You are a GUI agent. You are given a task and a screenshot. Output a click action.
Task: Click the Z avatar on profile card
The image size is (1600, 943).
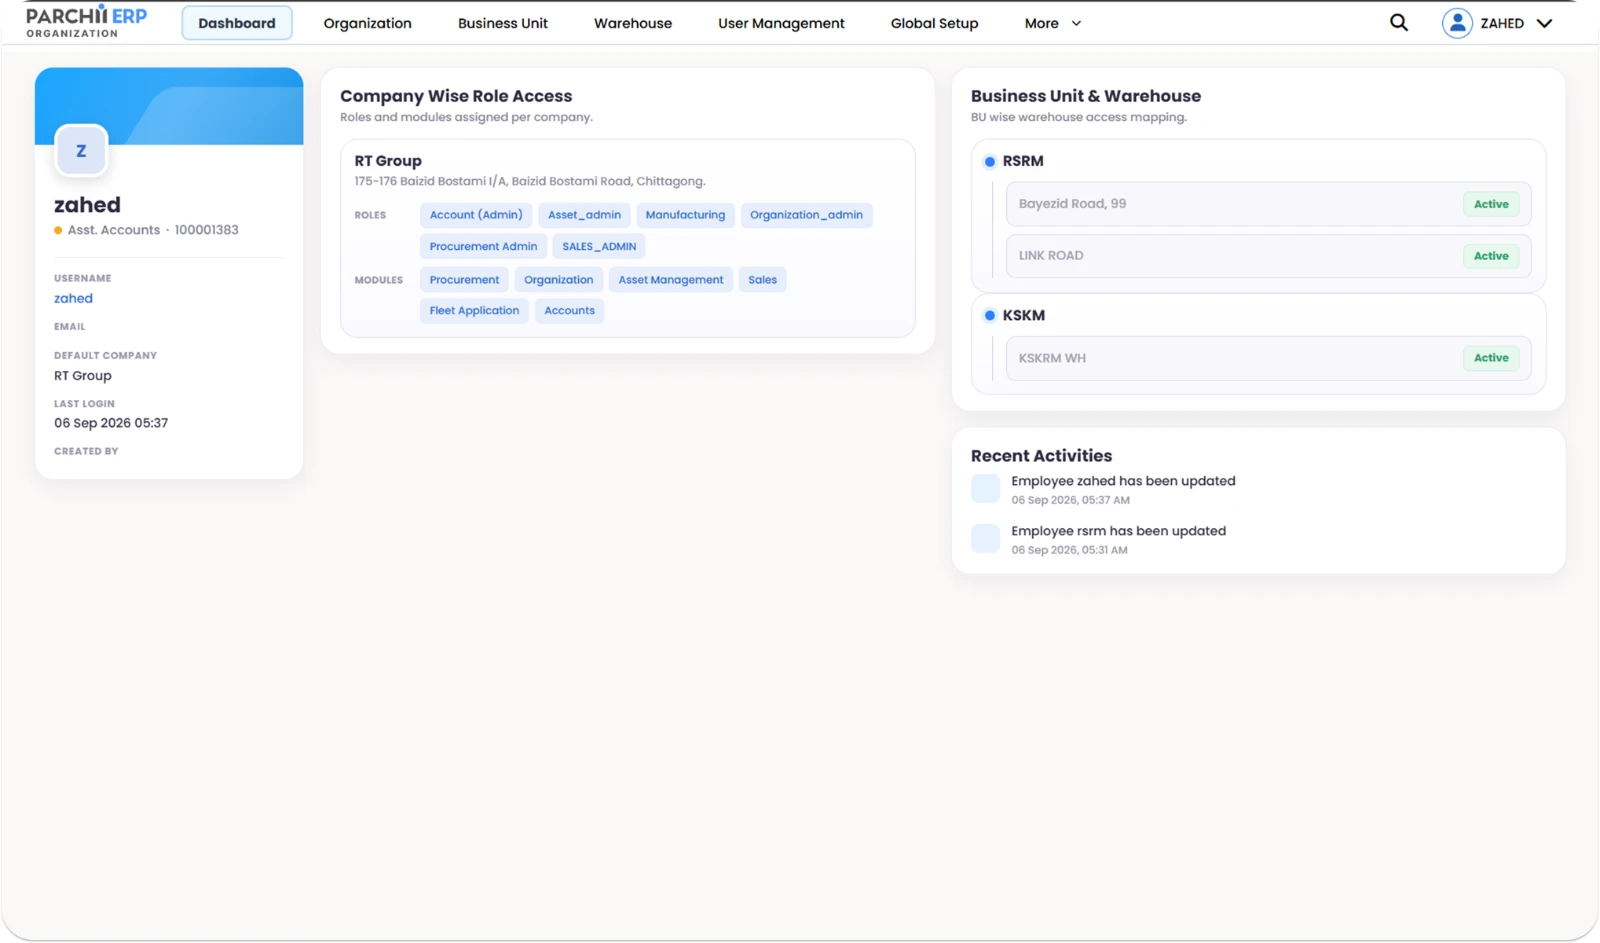click(x=81, y=151)
